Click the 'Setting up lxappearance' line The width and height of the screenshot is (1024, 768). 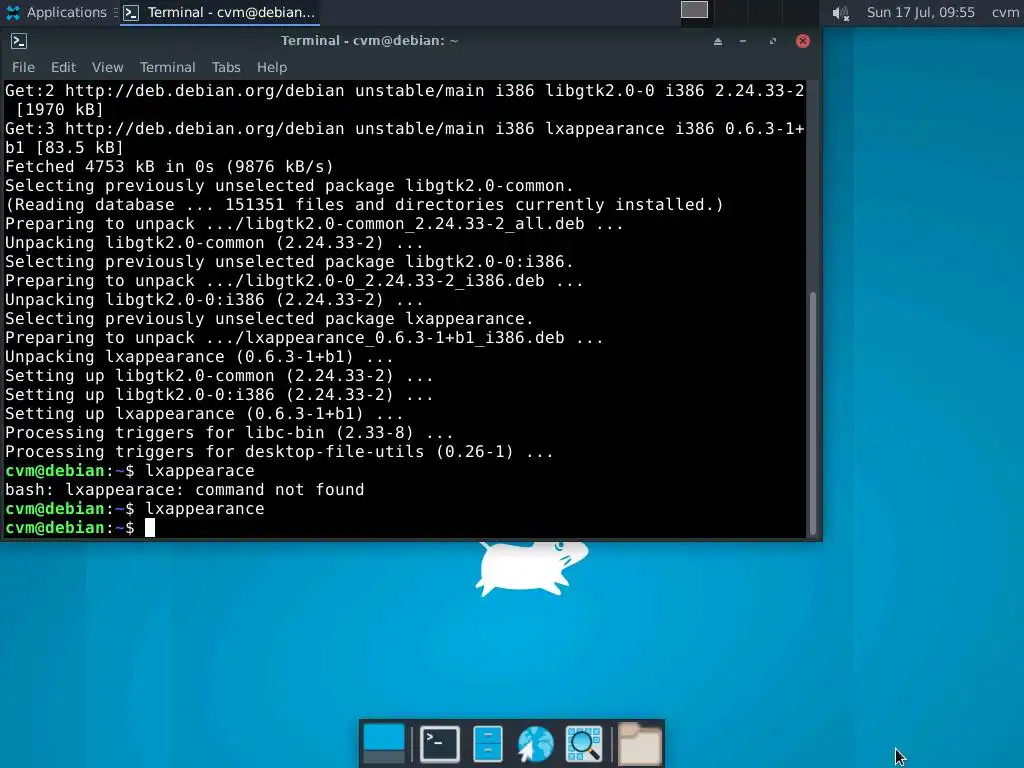pos(204,414)
